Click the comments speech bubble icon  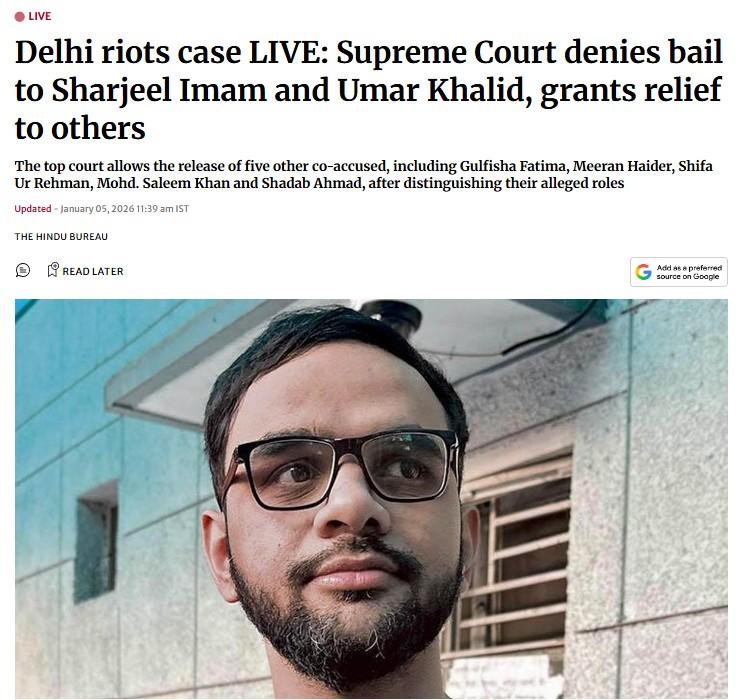coord(23,270)
